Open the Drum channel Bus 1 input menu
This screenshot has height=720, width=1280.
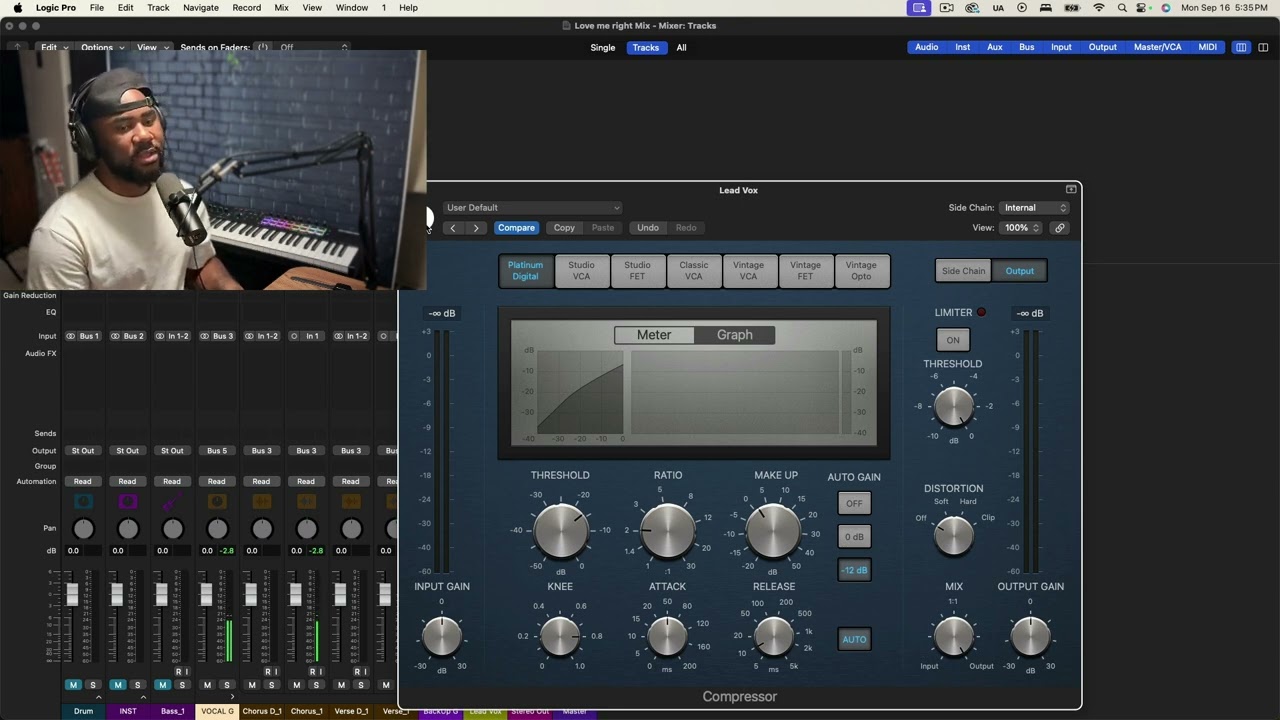click(x=89, y=336)
